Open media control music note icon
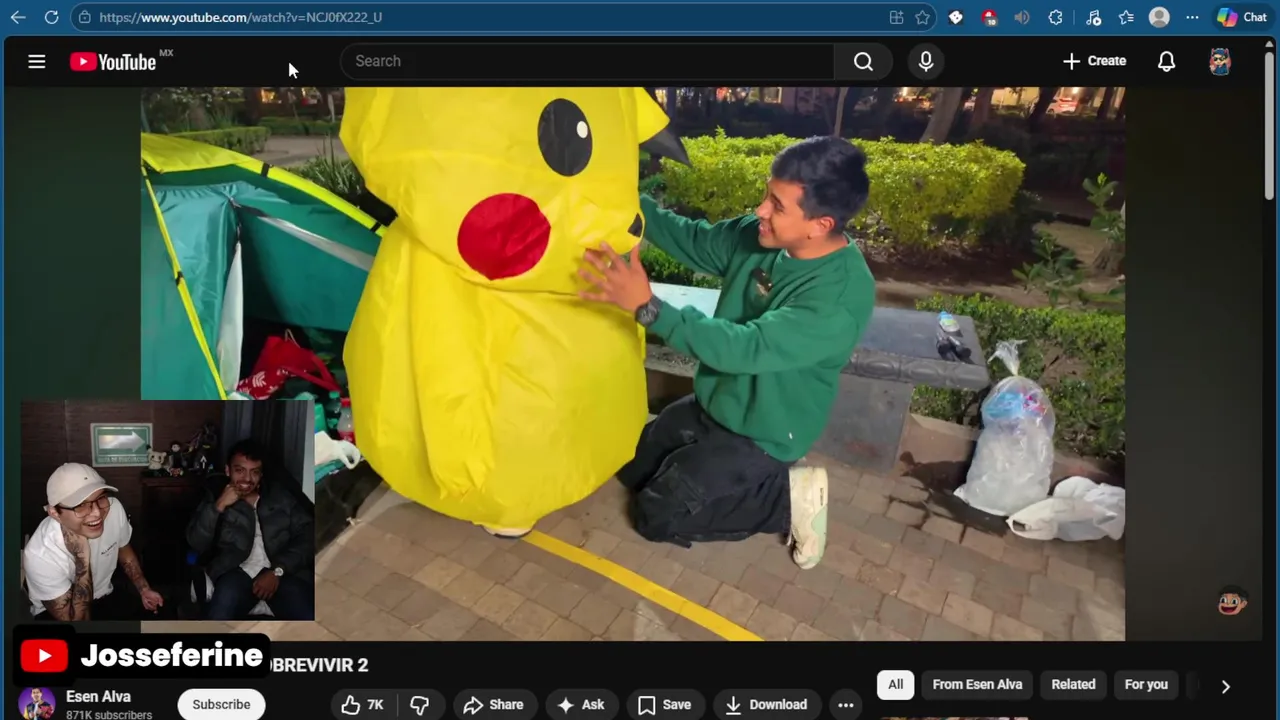Image resolution: width=1280 pixels, height=720 pixels. 1093,17
